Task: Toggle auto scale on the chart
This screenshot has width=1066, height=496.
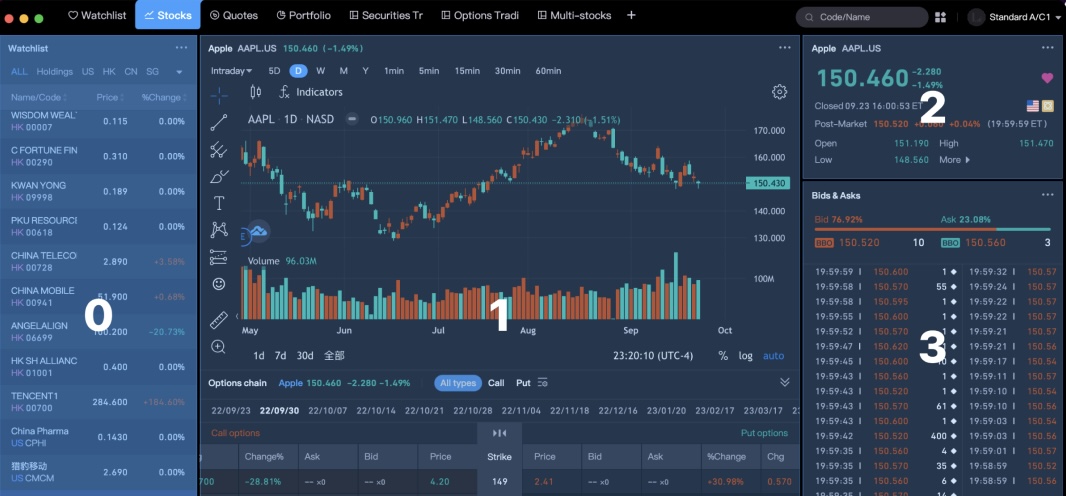Action: 773,356
